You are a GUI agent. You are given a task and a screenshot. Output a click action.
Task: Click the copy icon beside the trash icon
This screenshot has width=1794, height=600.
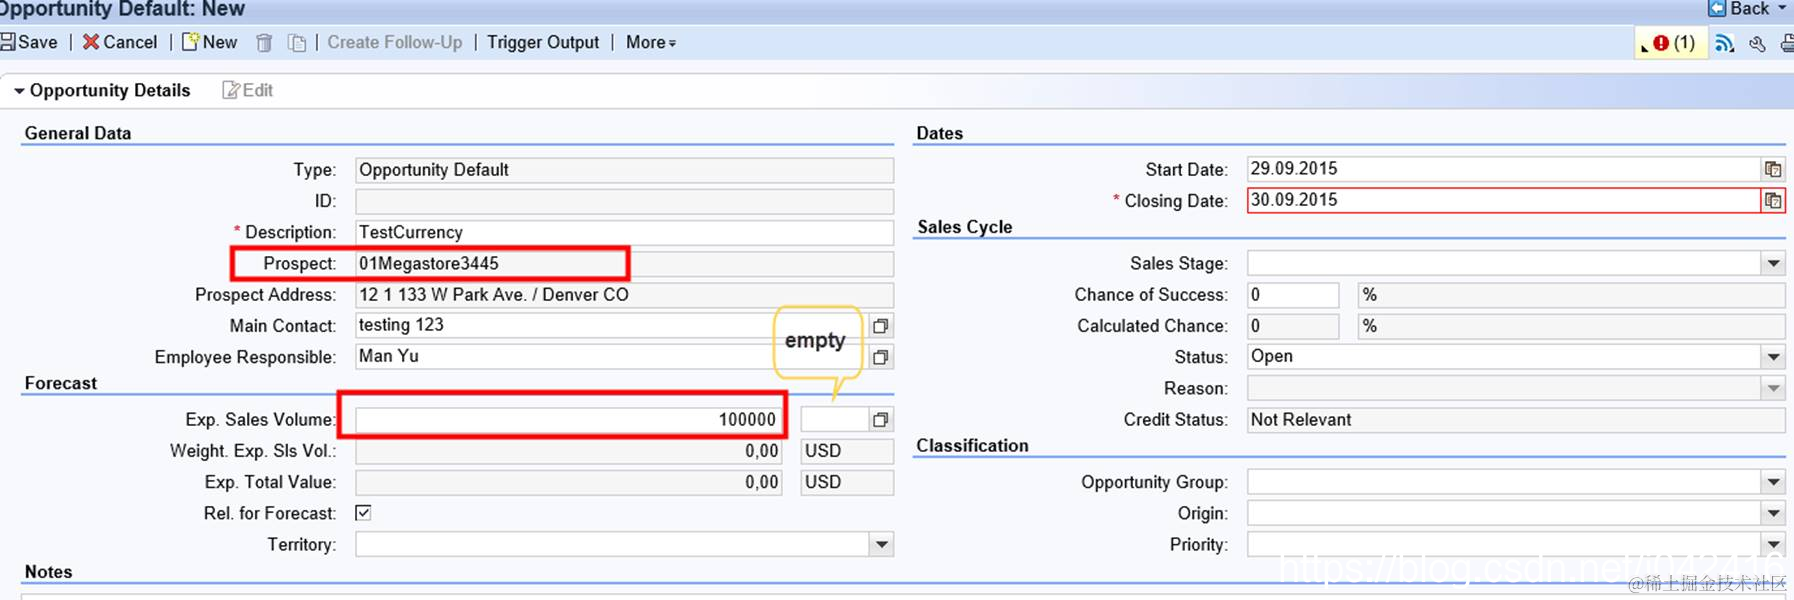[x=297, y=43]
